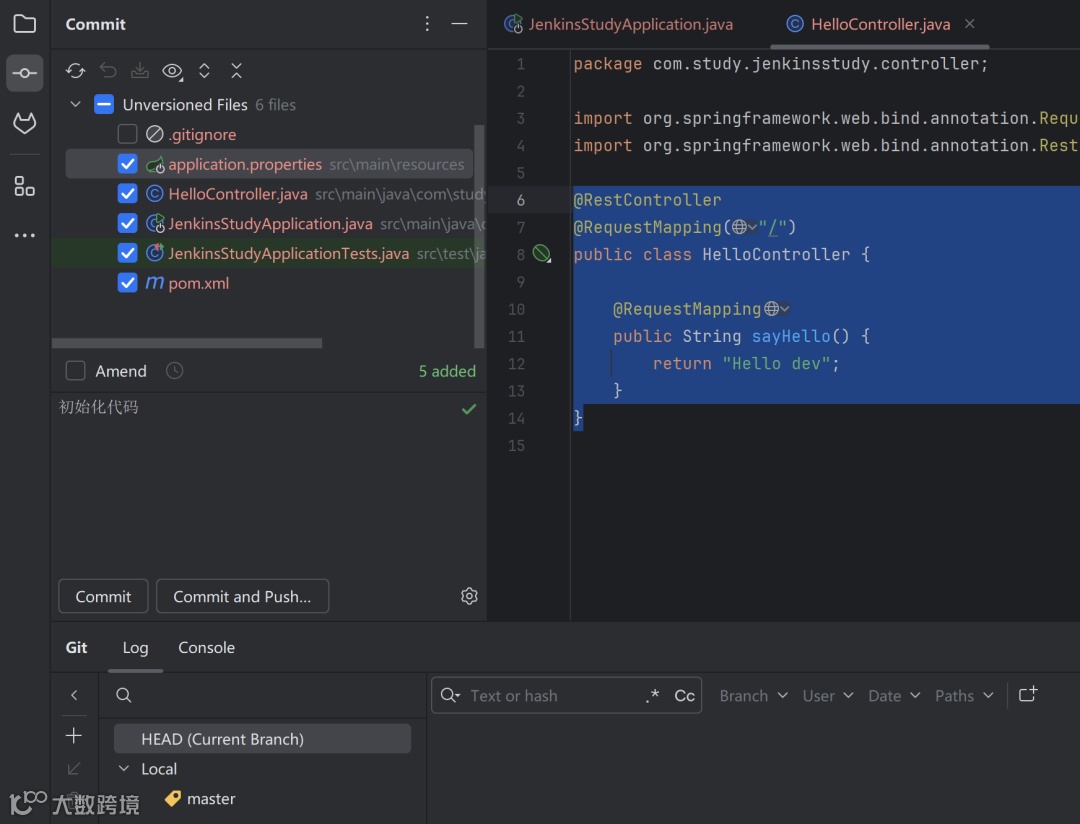Enable the Amend checkbox

click(x=75, y=371)
